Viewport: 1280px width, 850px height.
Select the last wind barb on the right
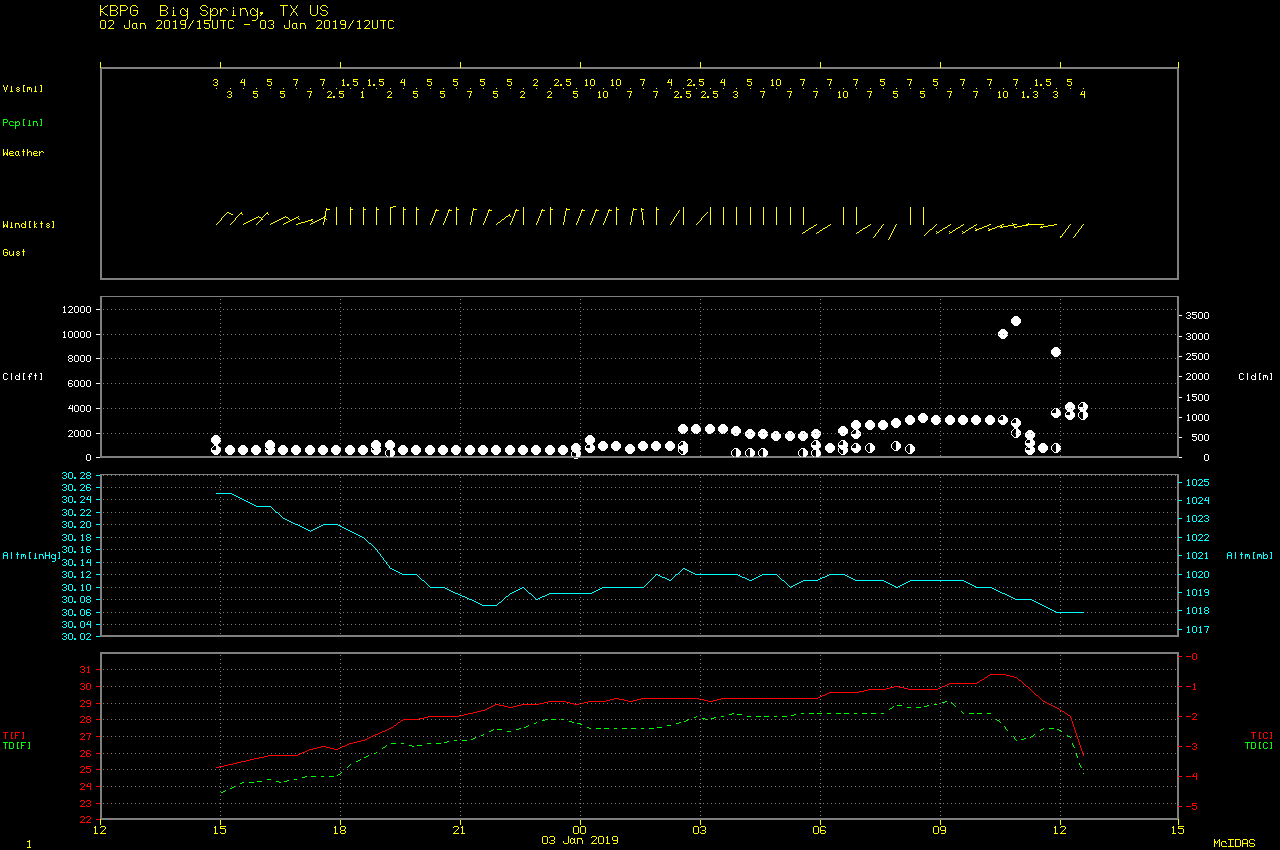click(1077, 231)
